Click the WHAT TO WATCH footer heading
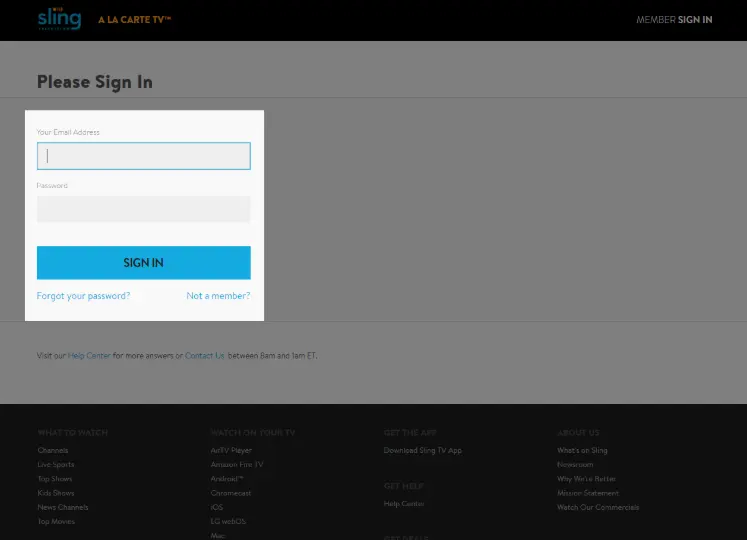This screenshot has height=540, width=747. point(73,433)
